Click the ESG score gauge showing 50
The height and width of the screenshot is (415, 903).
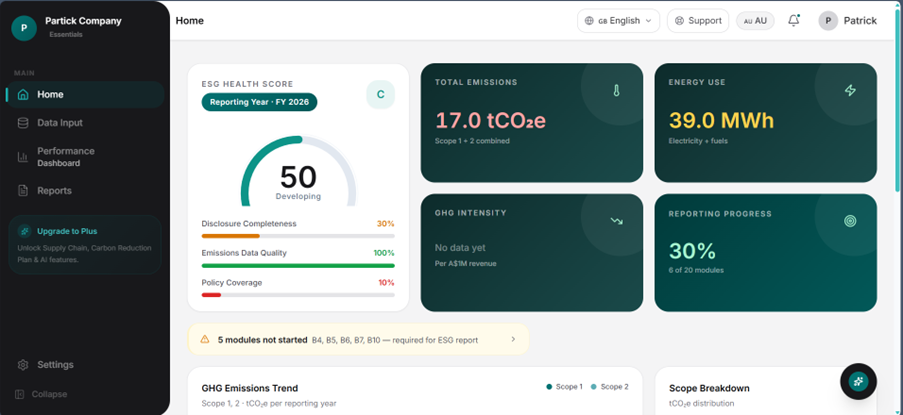[298, 172]
